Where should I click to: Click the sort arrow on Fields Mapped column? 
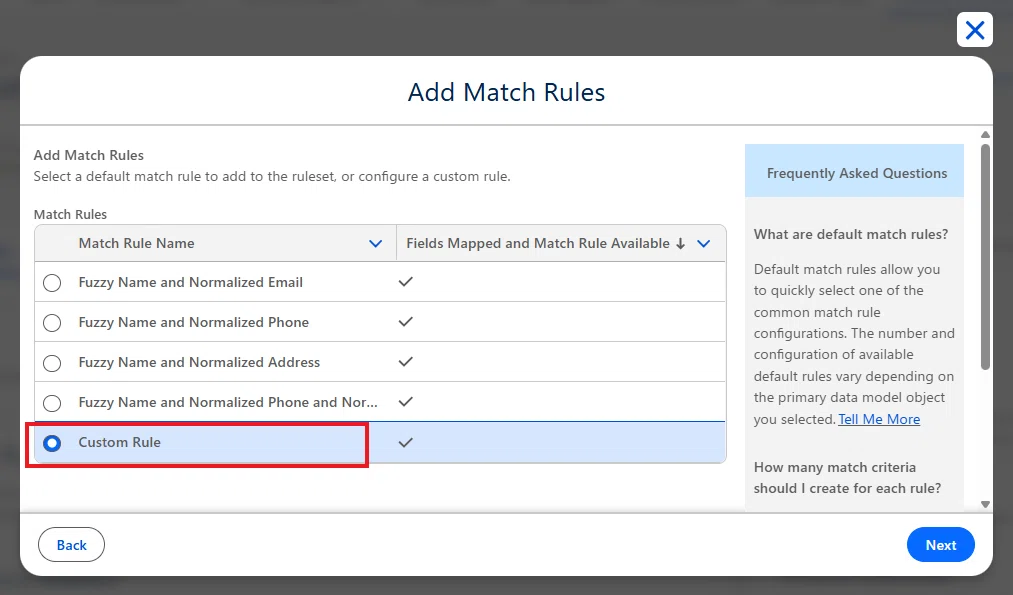680,244
